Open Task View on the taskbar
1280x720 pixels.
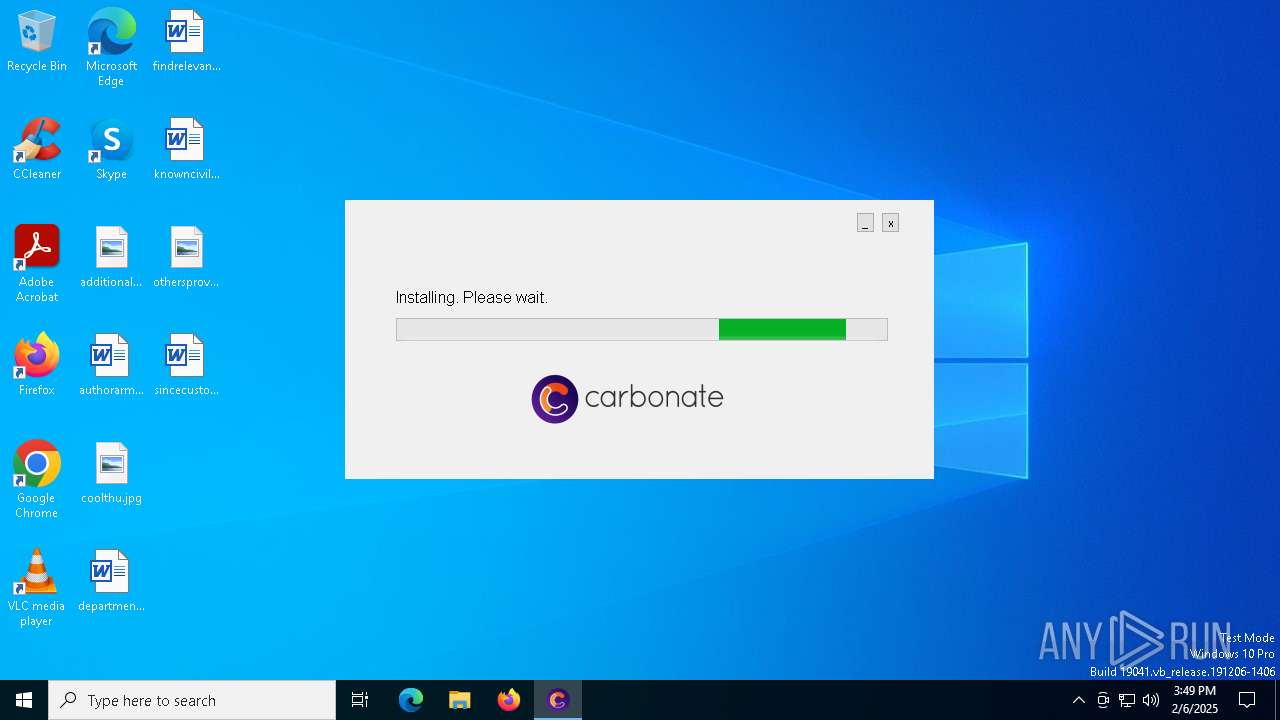[x=360, y=700]
